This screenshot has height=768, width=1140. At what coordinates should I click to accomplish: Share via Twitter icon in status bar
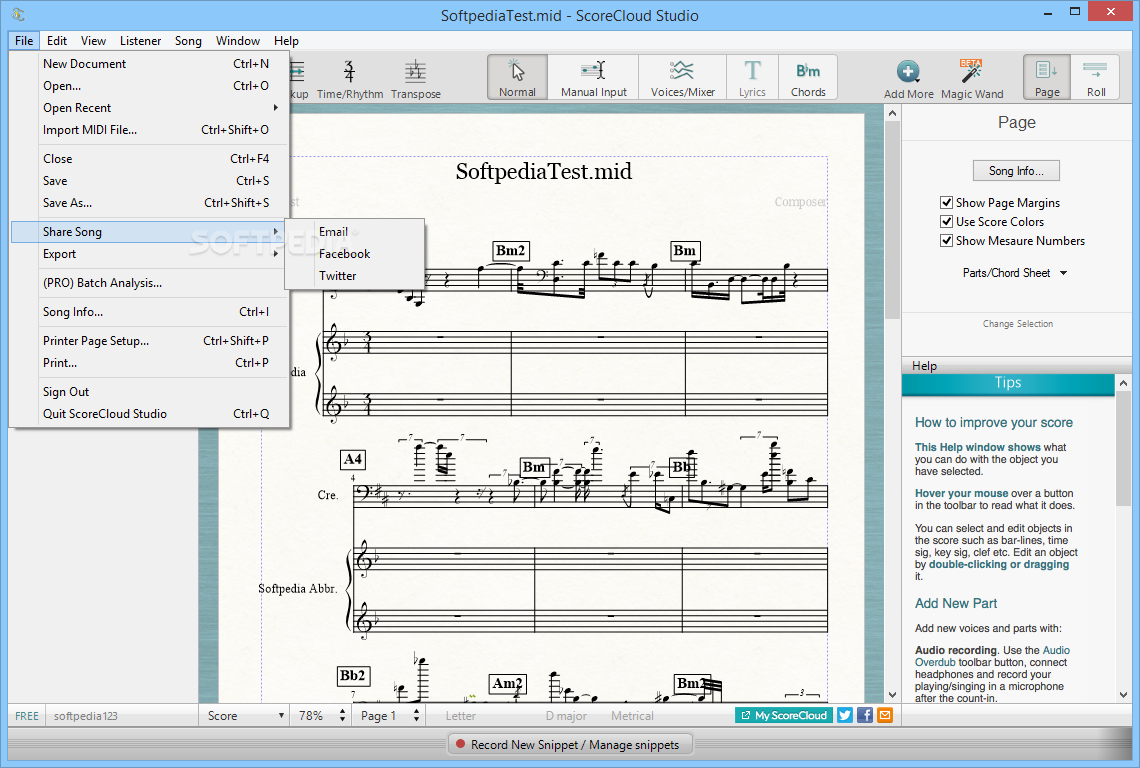click(x=845, y=716)
